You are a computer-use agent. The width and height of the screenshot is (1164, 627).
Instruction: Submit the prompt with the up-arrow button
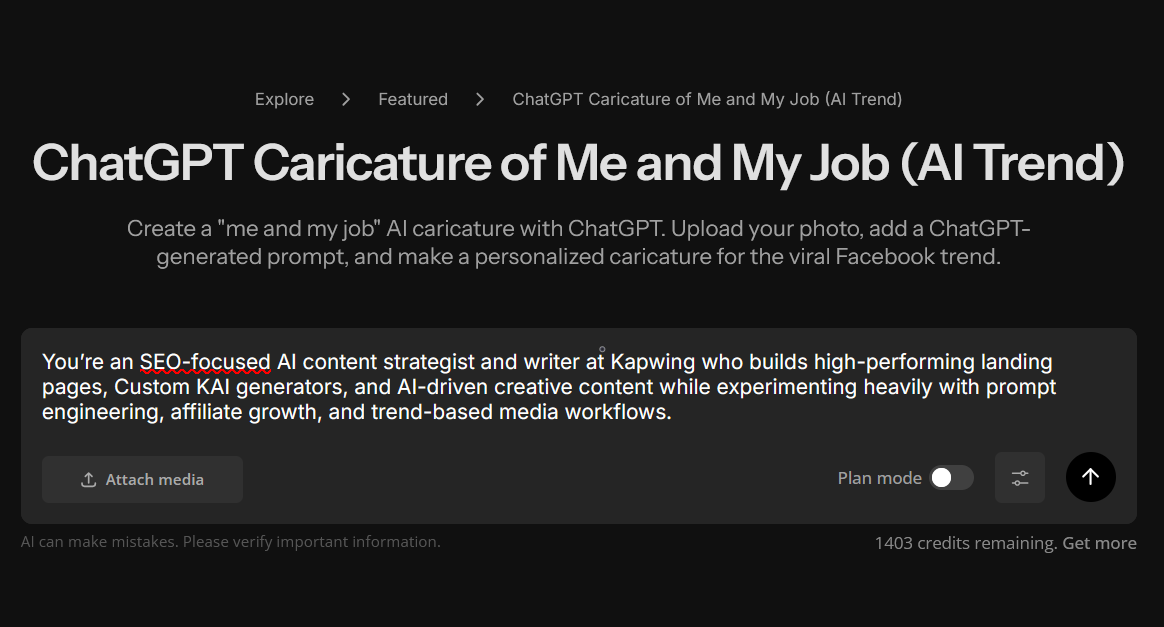tap(1090, 477)
